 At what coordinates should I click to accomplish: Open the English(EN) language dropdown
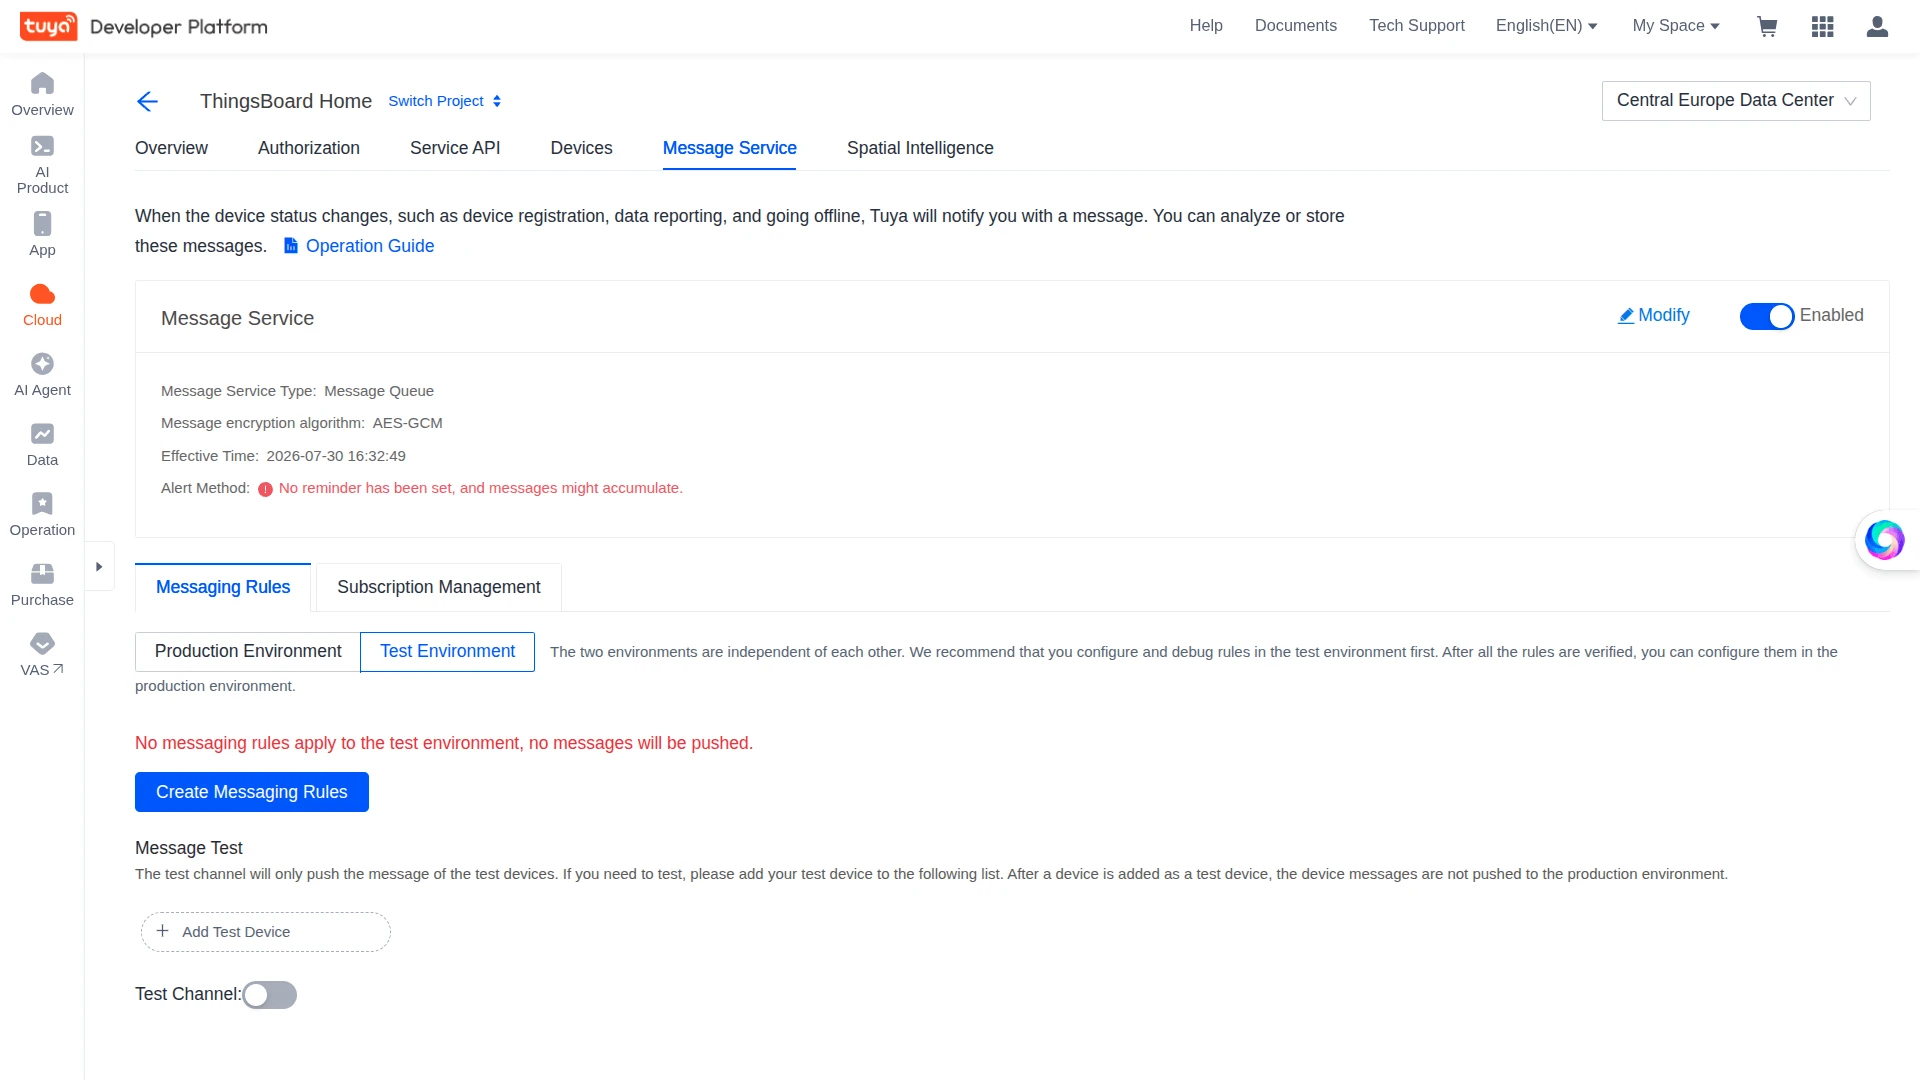click(x=1546, y=26)
